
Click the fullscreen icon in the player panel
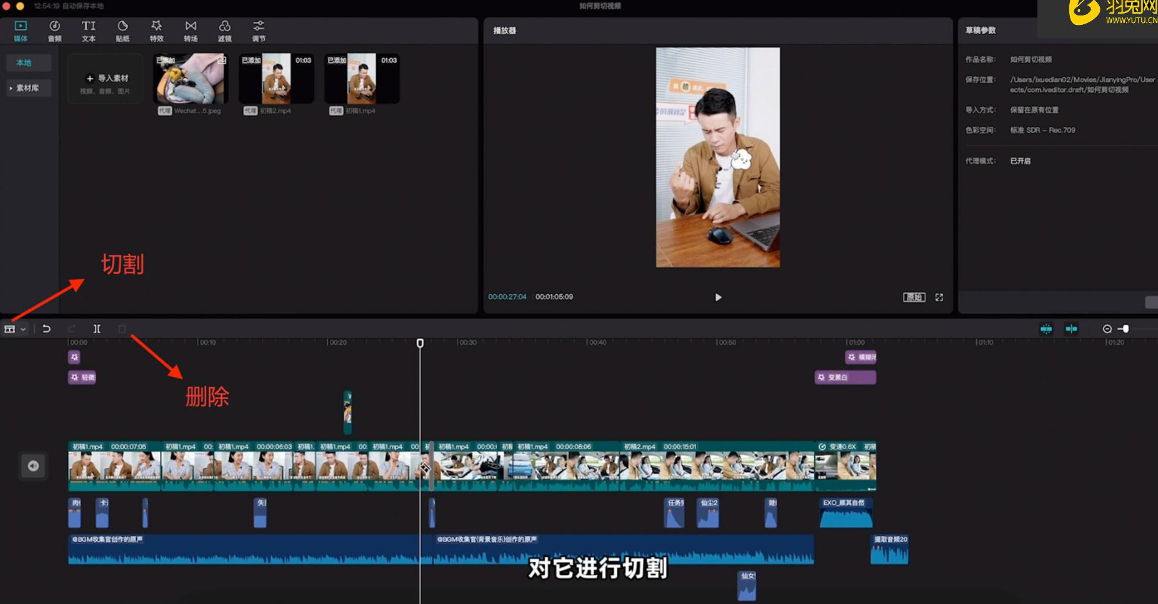coord(940,297)
